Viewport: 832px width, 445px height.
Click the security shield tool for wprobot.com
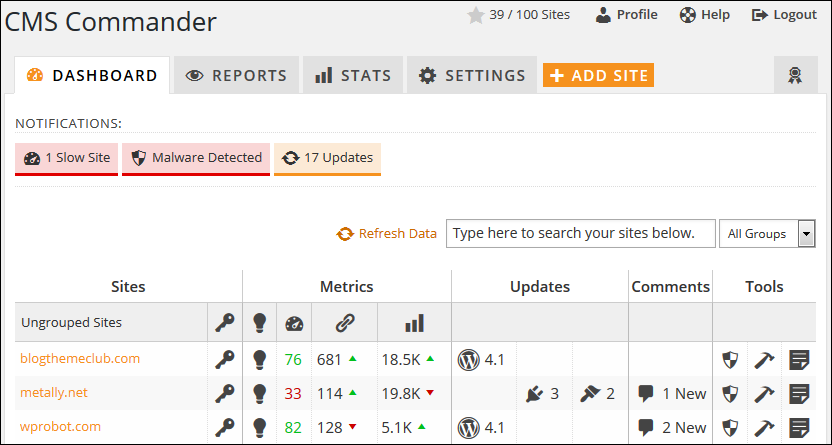tap(731, 428)
